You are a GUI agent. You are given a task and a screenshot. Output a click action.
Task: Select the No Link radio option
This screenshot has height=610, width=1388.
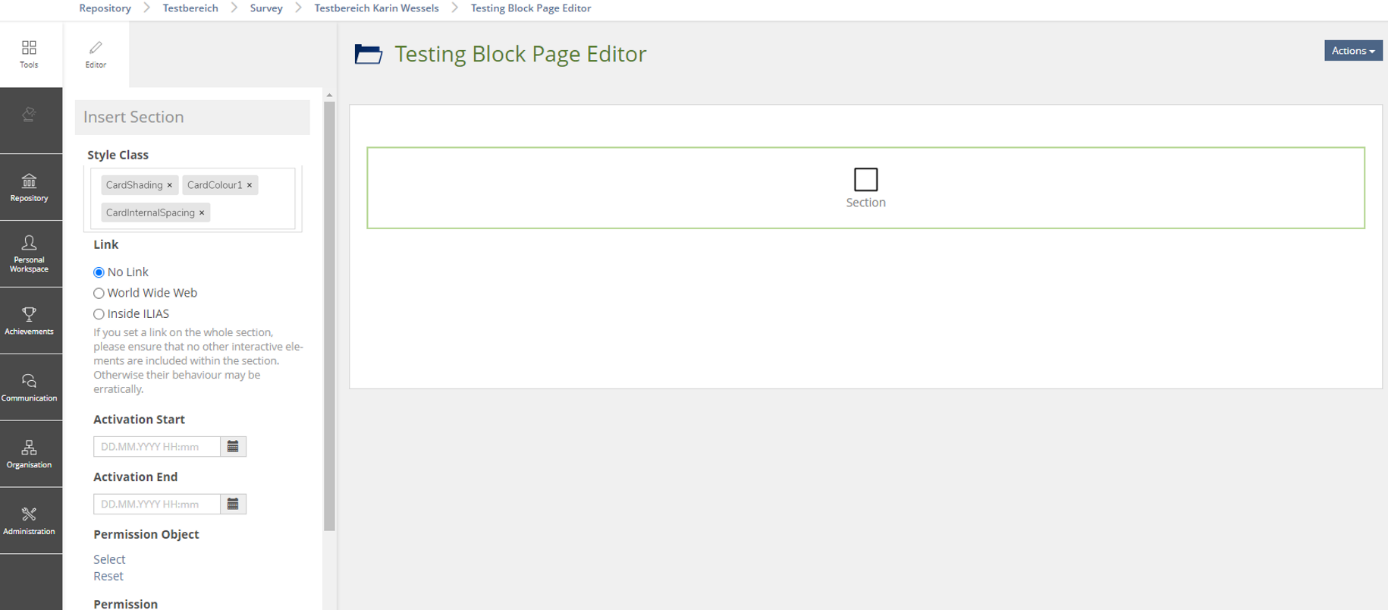pos(99,272)
